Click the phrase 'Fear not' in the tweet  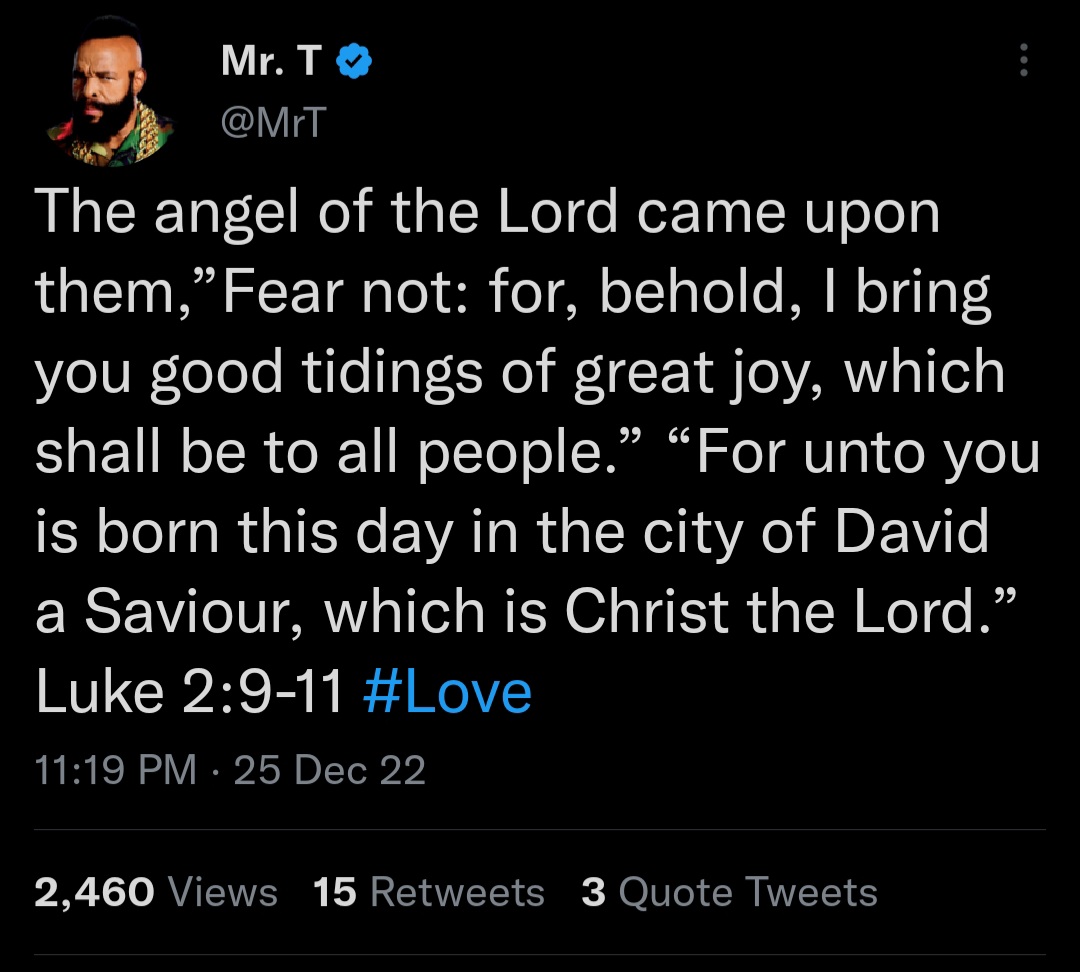pos(336,292)
